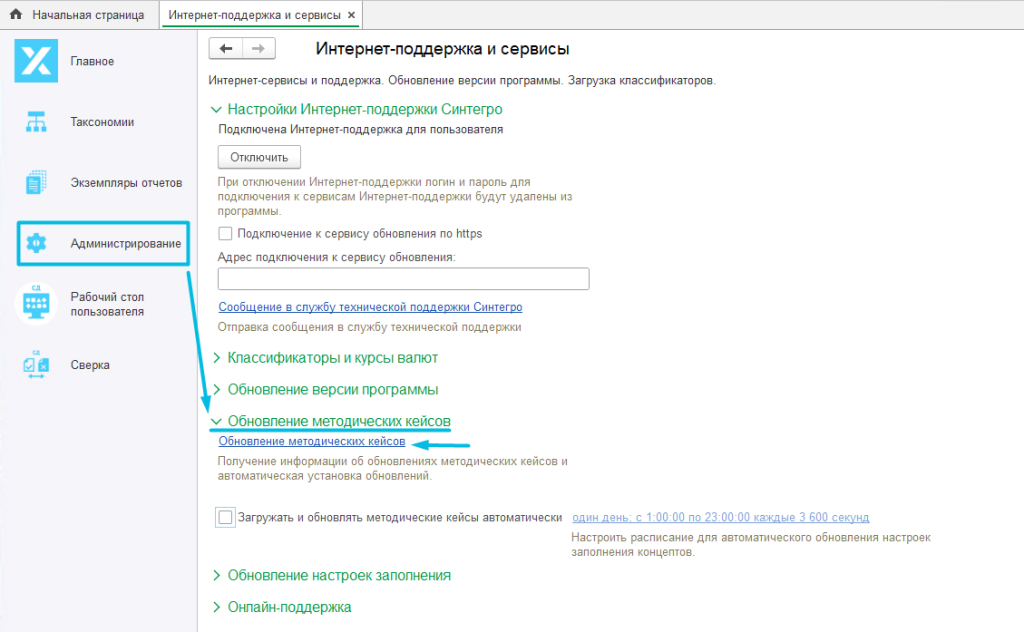Open Сообщение в службу технической поддержки link
Viewport: 1024px width, 632px height.
point(370,306)
